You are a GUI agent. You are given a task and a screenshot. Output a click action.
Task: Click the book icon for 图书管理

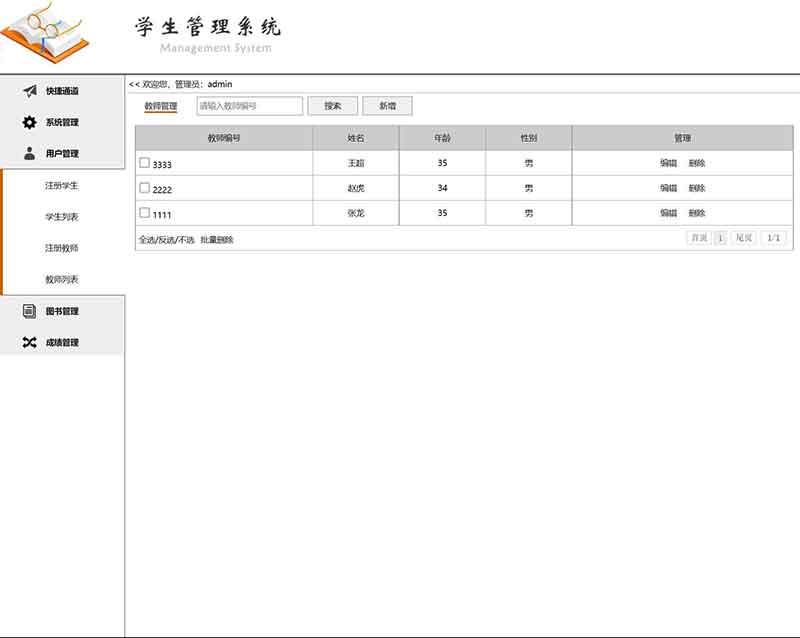click(29, 311)
